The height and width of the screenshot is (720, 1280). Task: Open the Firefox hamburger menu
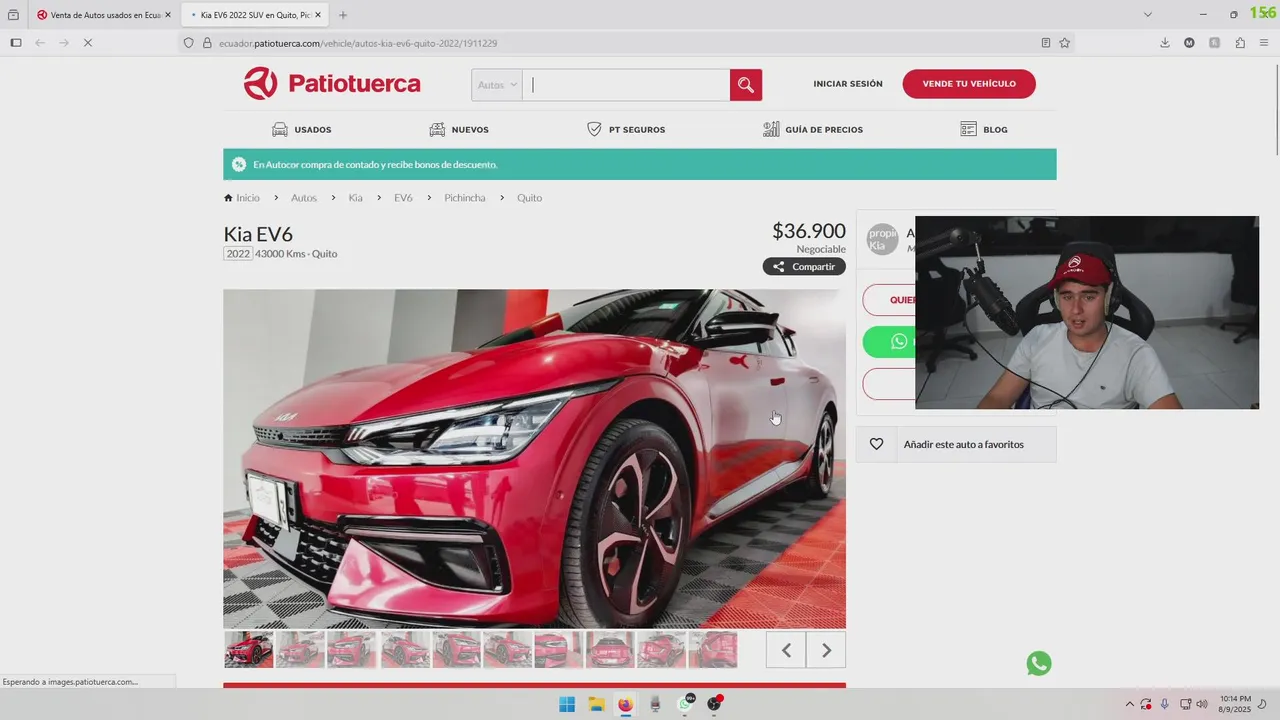click(x=1264, y=43)
